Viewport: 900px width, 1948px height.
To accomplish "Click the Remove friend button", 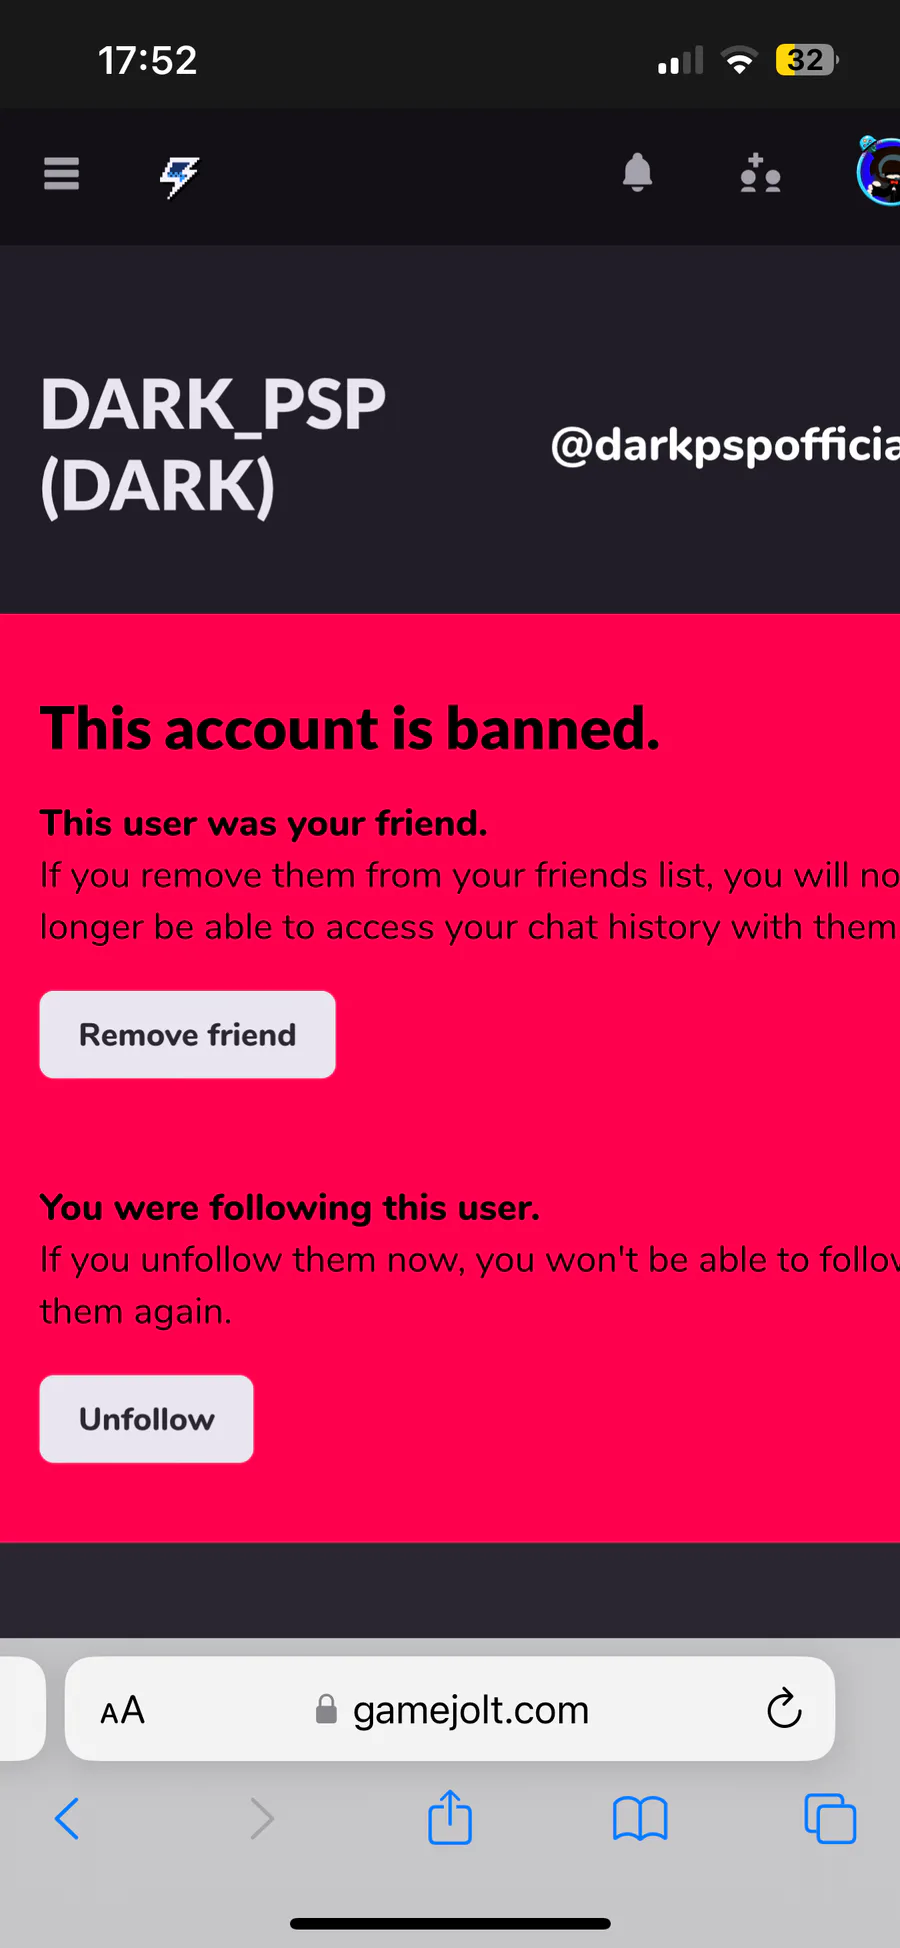I will coord(187,1035).
